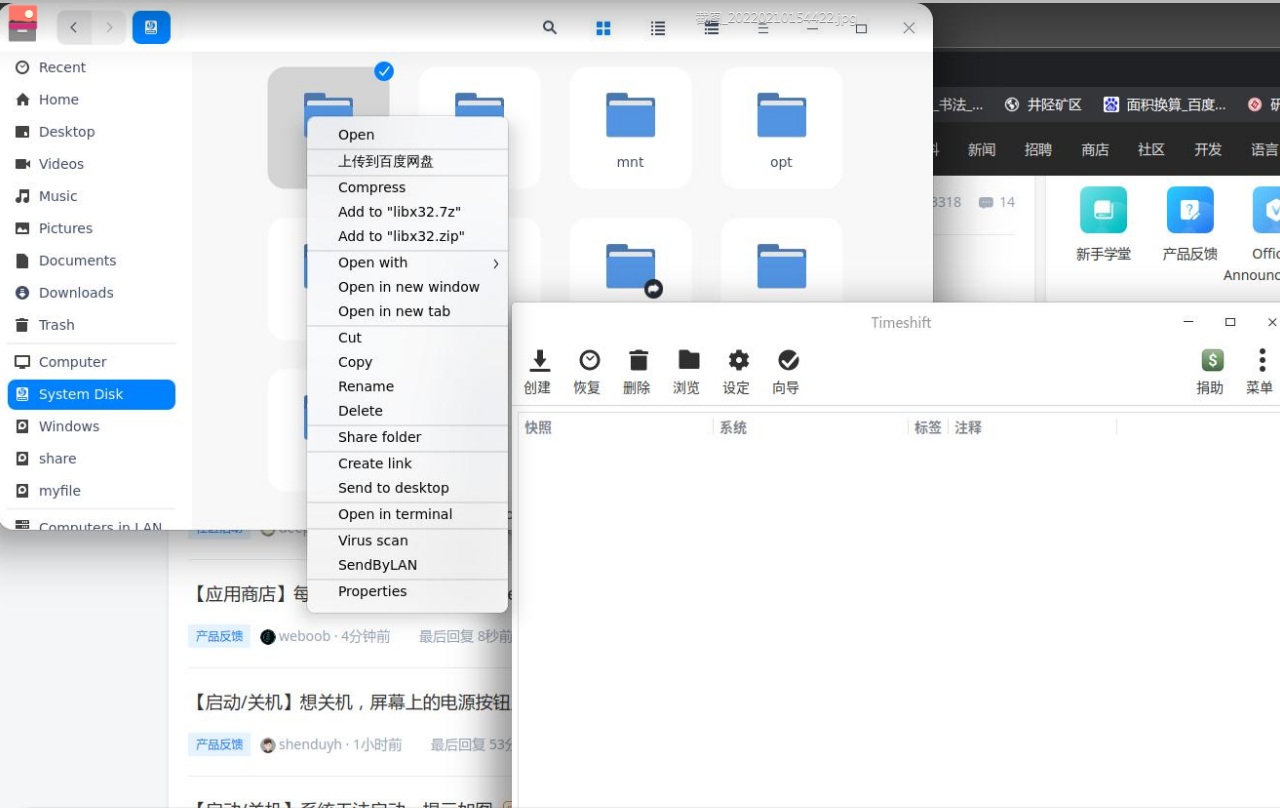Viewport: 1280px width, 808px height.
Task: Choose Rename in context menu
Action: pyautogui.click(x=407, y=386)
